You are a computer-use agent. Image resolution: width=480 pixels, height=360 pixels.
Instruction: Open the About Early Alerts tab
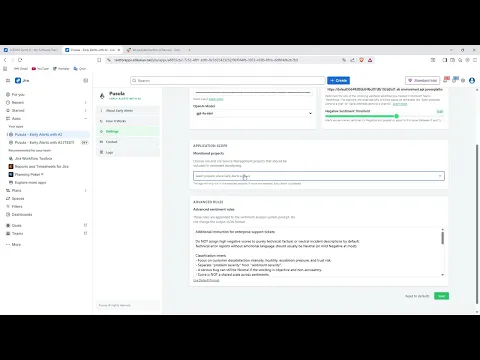coord(128,111)
